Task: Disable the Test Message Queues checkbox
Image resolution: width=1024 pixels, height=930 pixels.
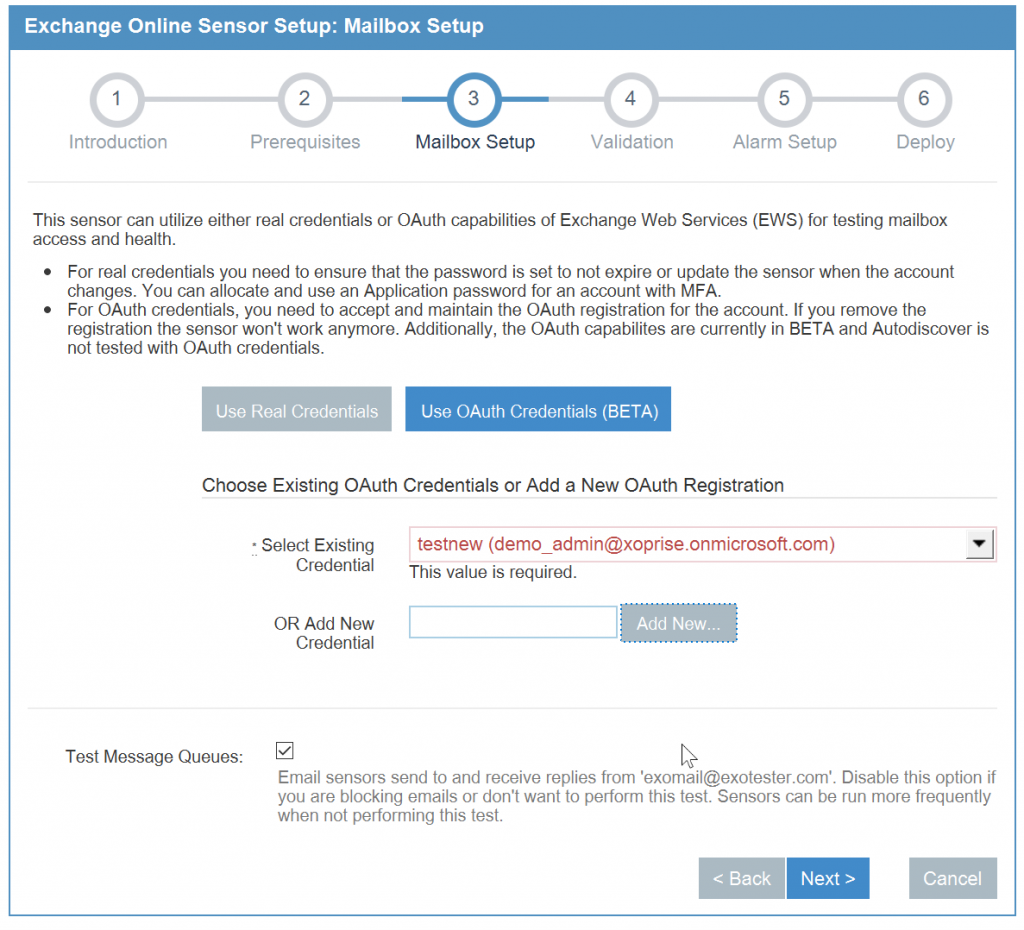Action: pyautogui.click(x=284, y=750)
